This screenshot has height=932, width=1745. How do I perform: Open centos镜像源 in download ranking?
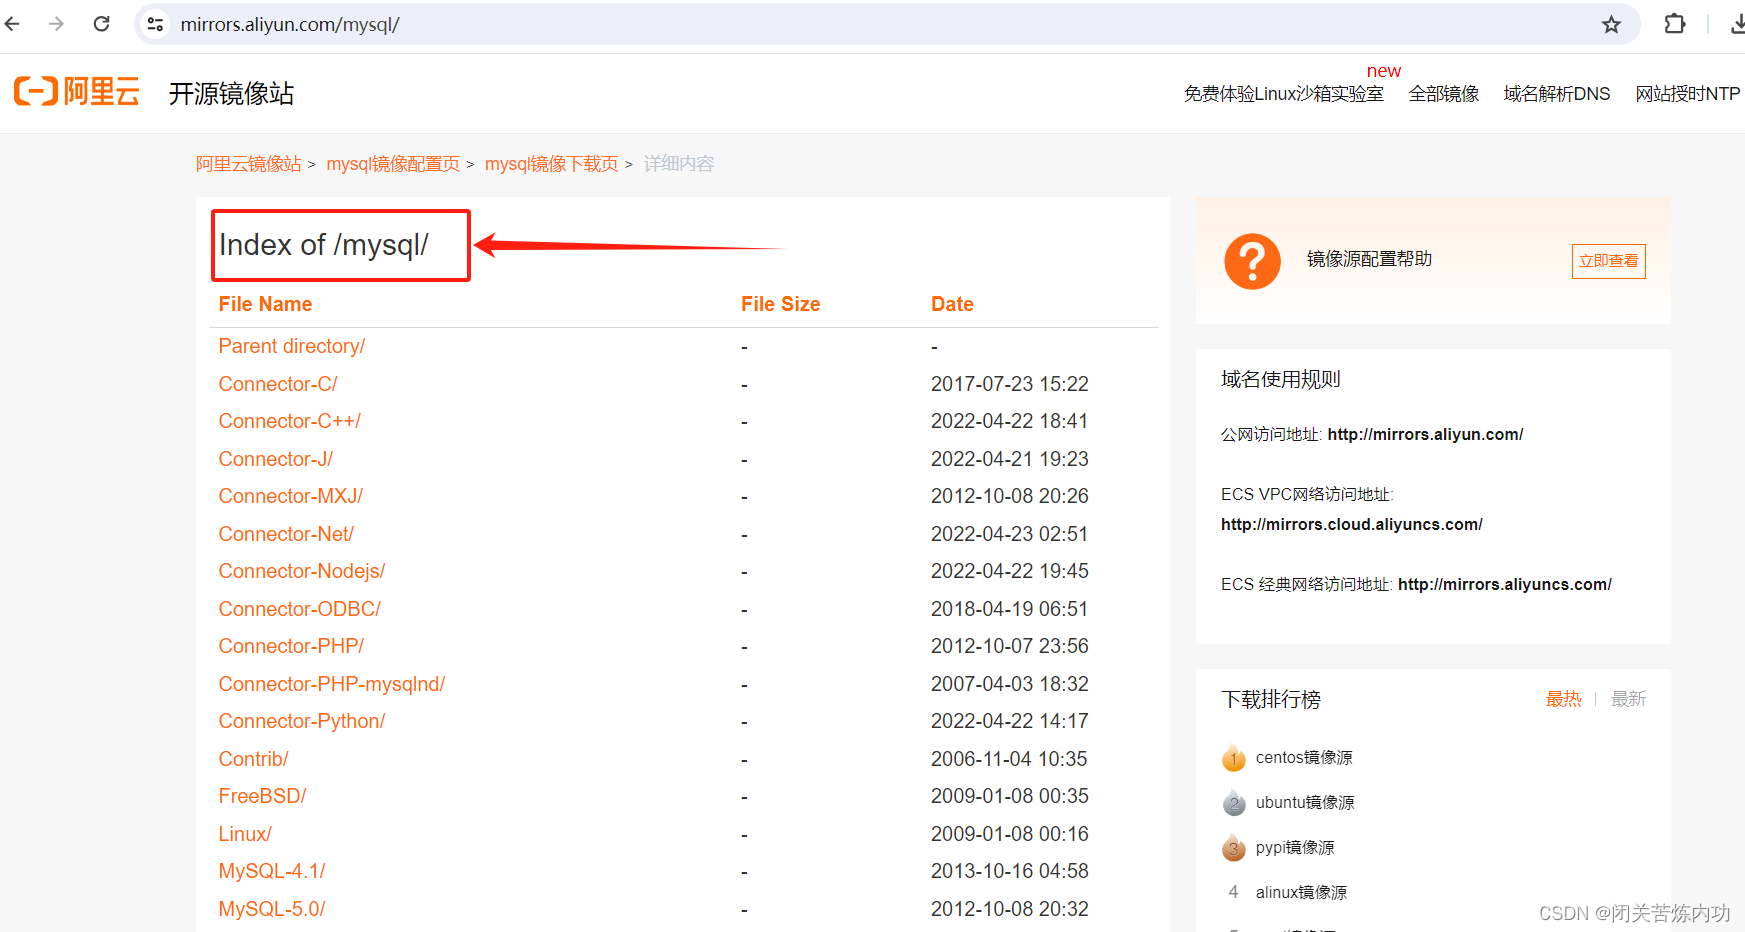click(x=1304, y=758)
